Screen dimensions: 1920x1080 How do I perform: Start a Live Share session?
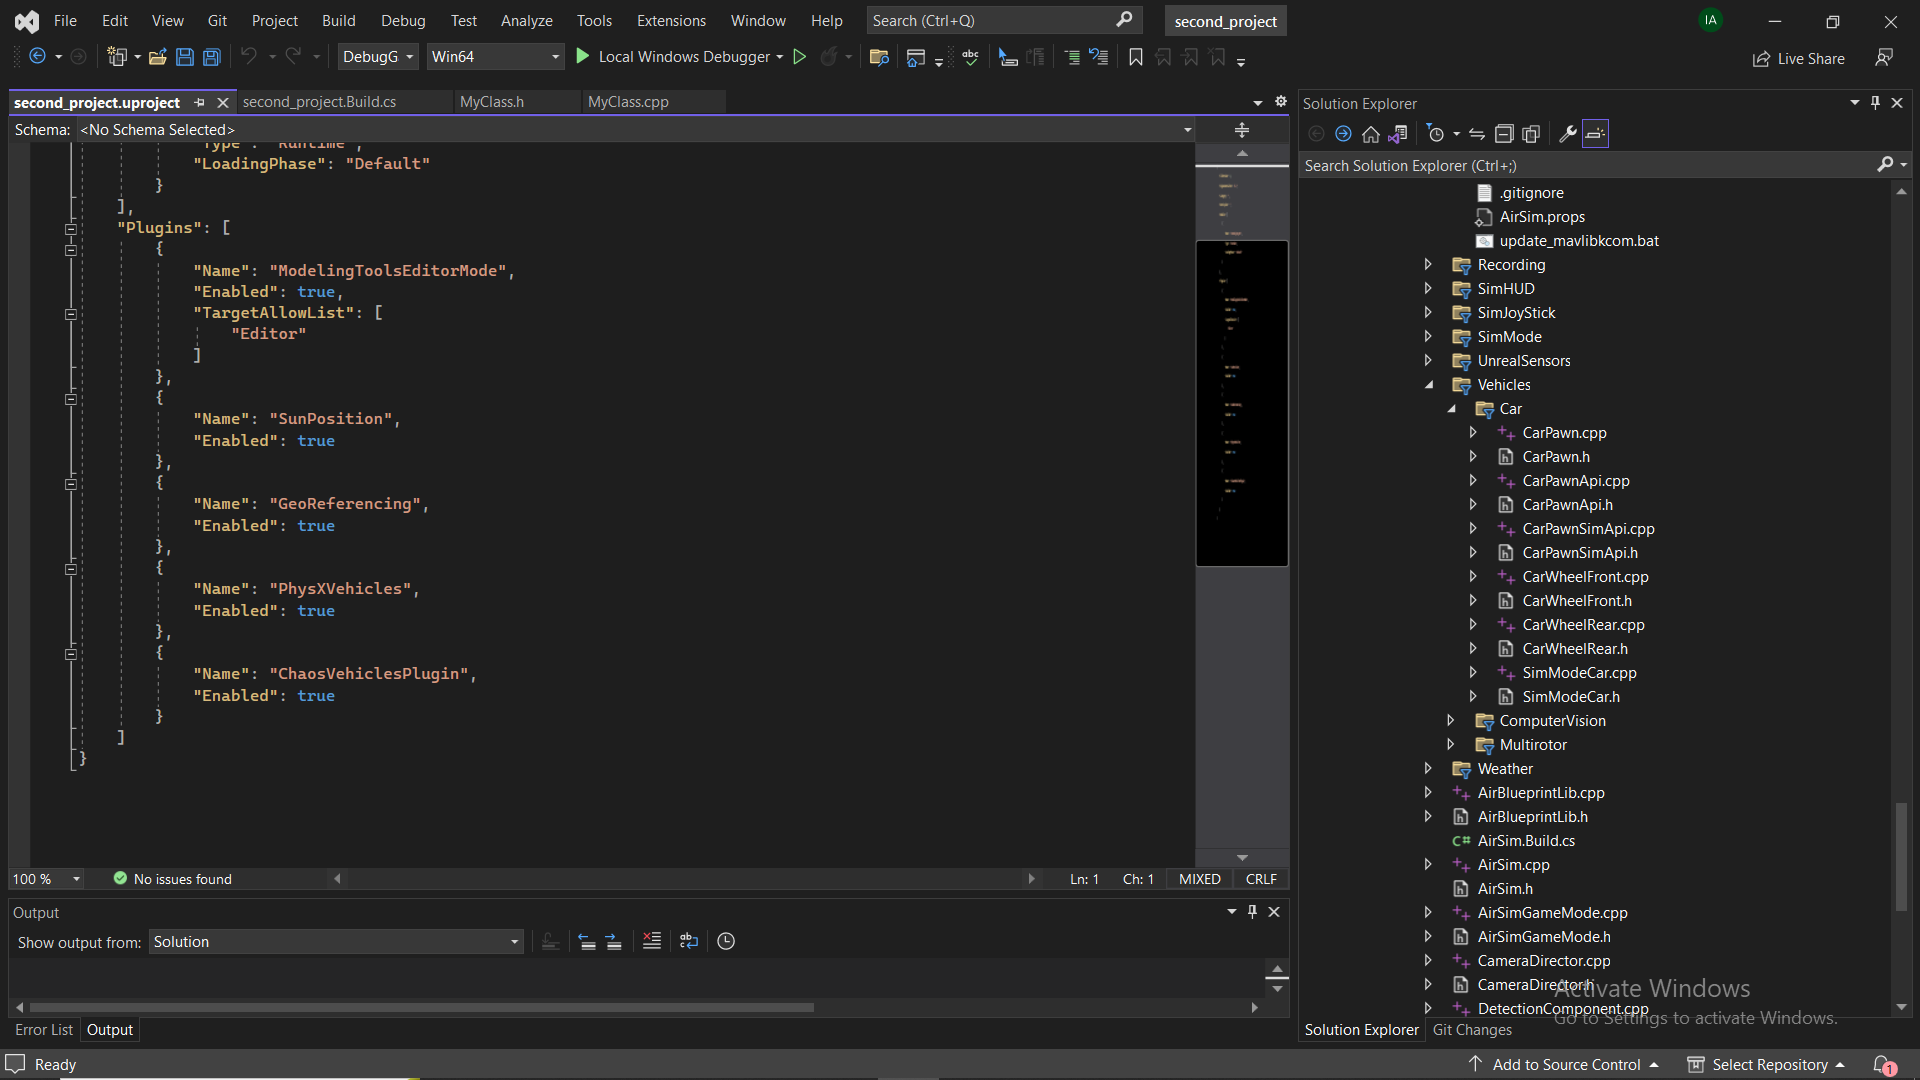click(x=1798, y=58)
